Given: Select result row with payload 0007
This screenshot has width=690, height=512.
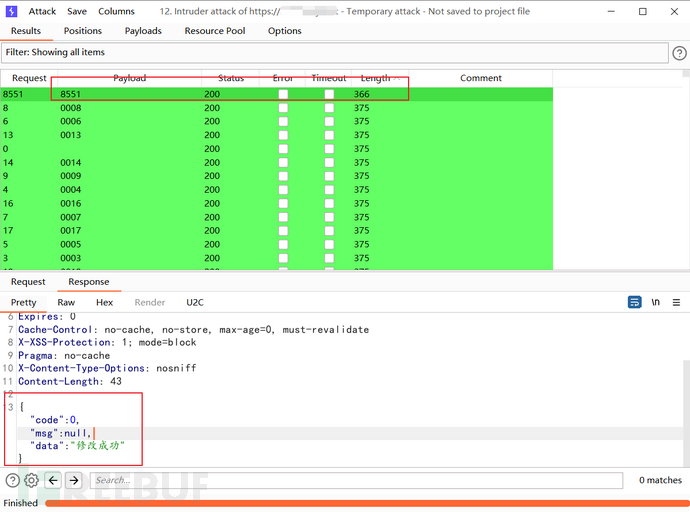Looking at the screenshot, I should [276, 217].
